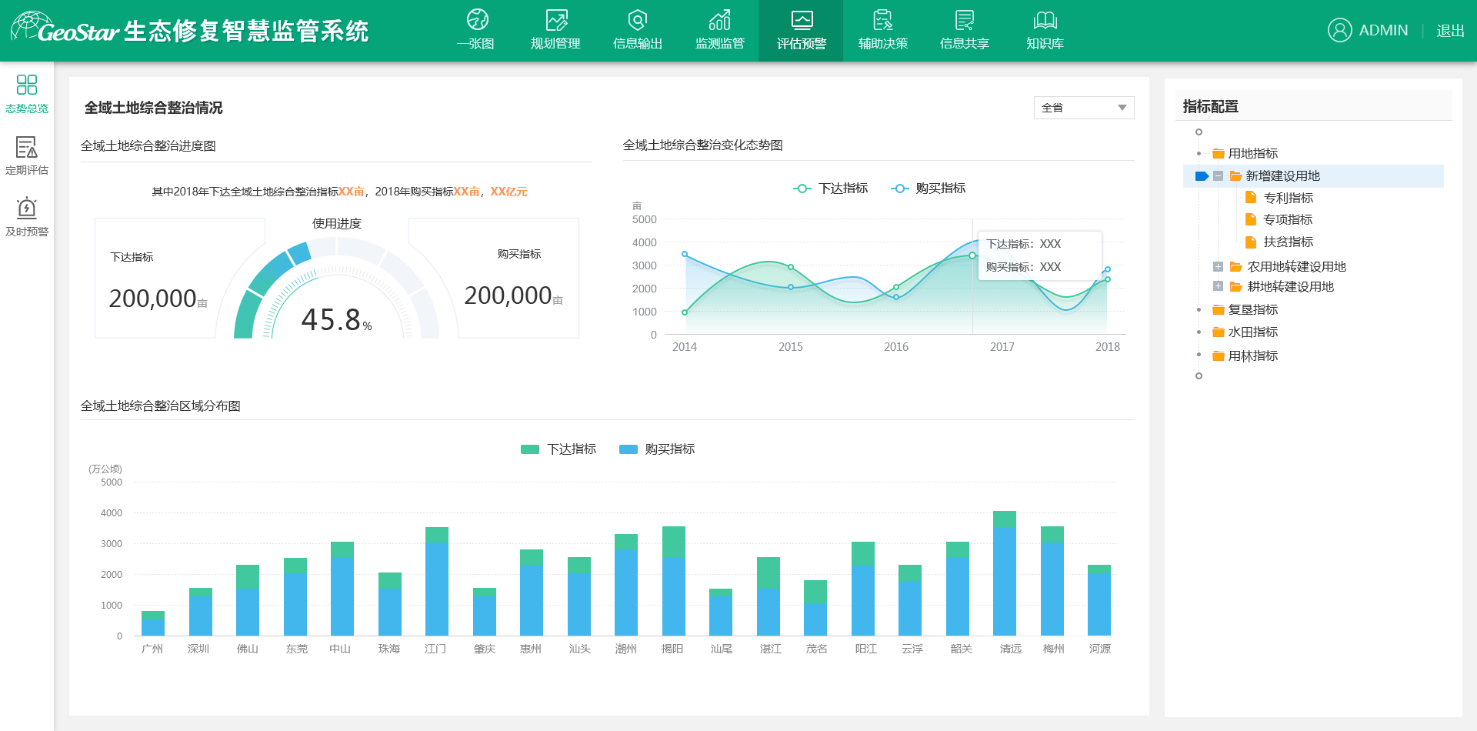Select the 用地指标 folder in the tree
The width and height of the screenshot is (1477, 731).
click(x=1244, y=153)
